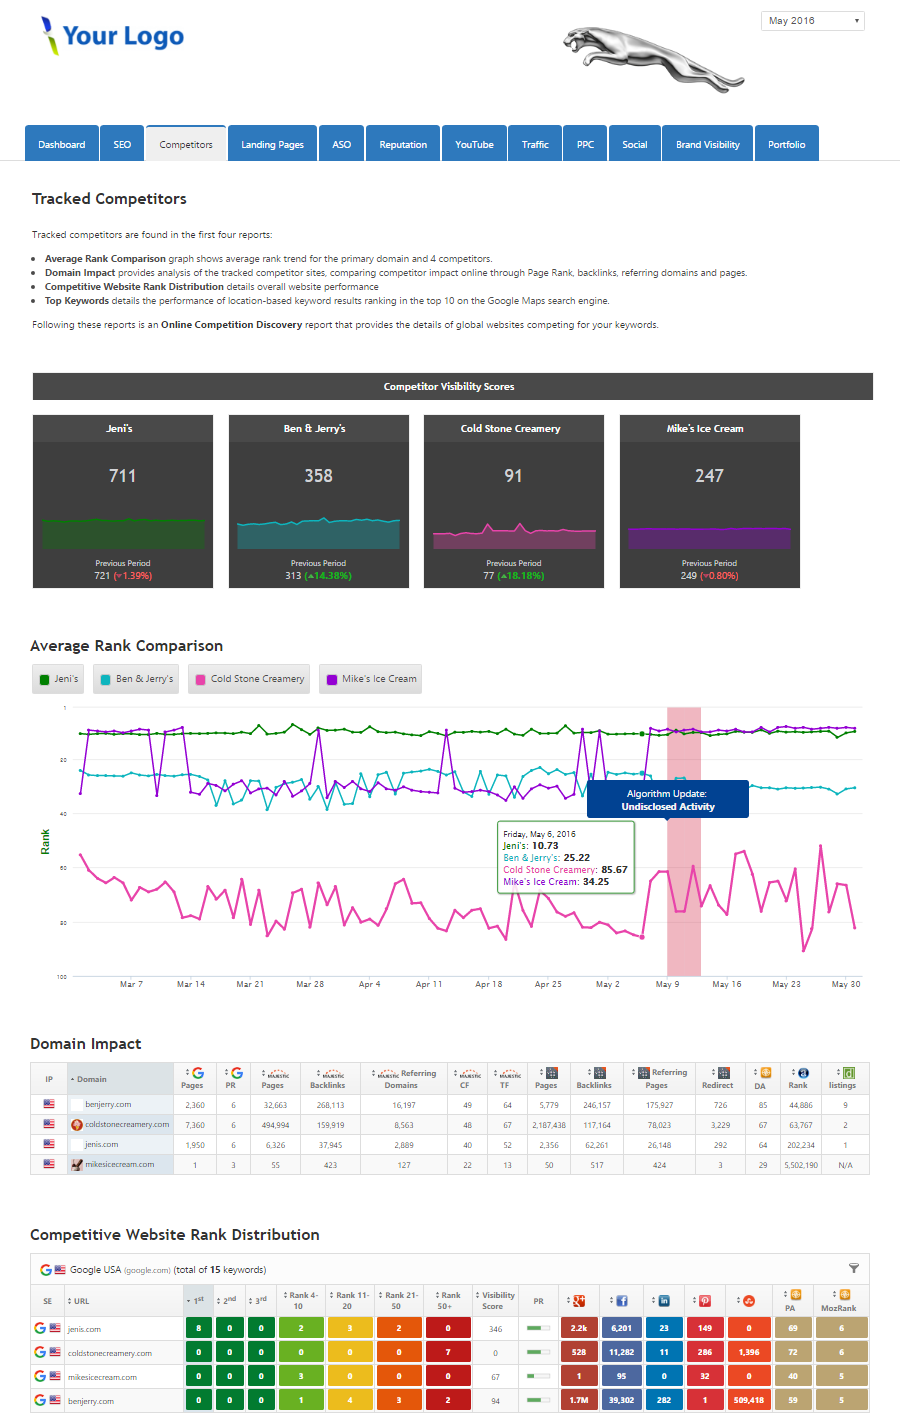Sort by Google+ shares column icon
Viewport: 900px width, 1415px height.
578,1300
